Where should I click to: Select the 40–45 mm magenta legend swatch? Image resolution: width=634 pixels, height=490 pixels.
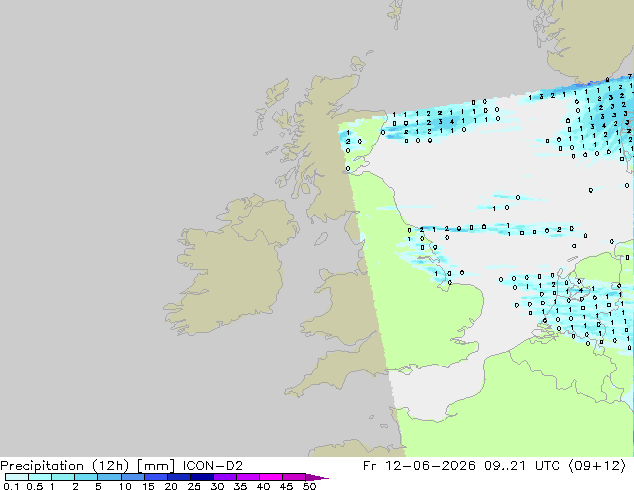271,477
